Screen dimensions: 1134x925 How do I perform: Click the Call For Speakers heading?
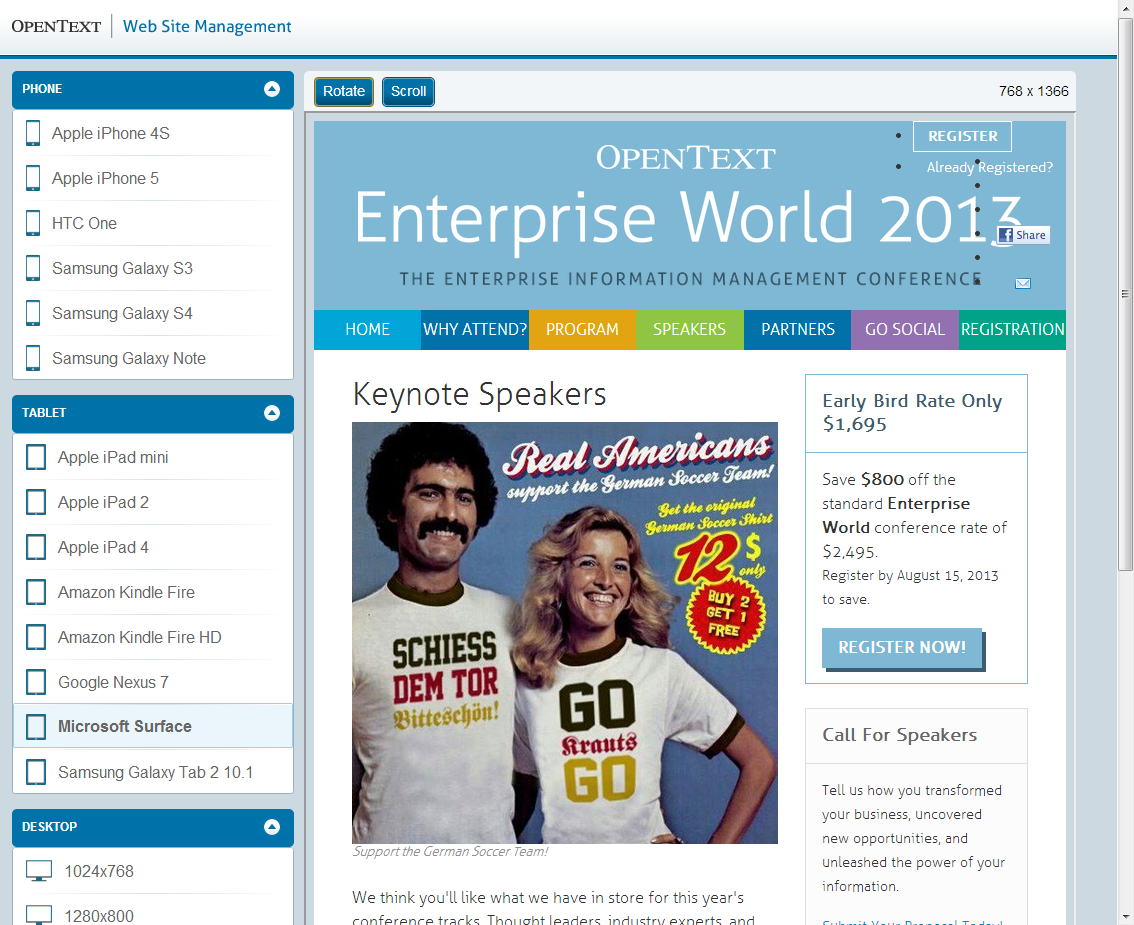[900, 735]
